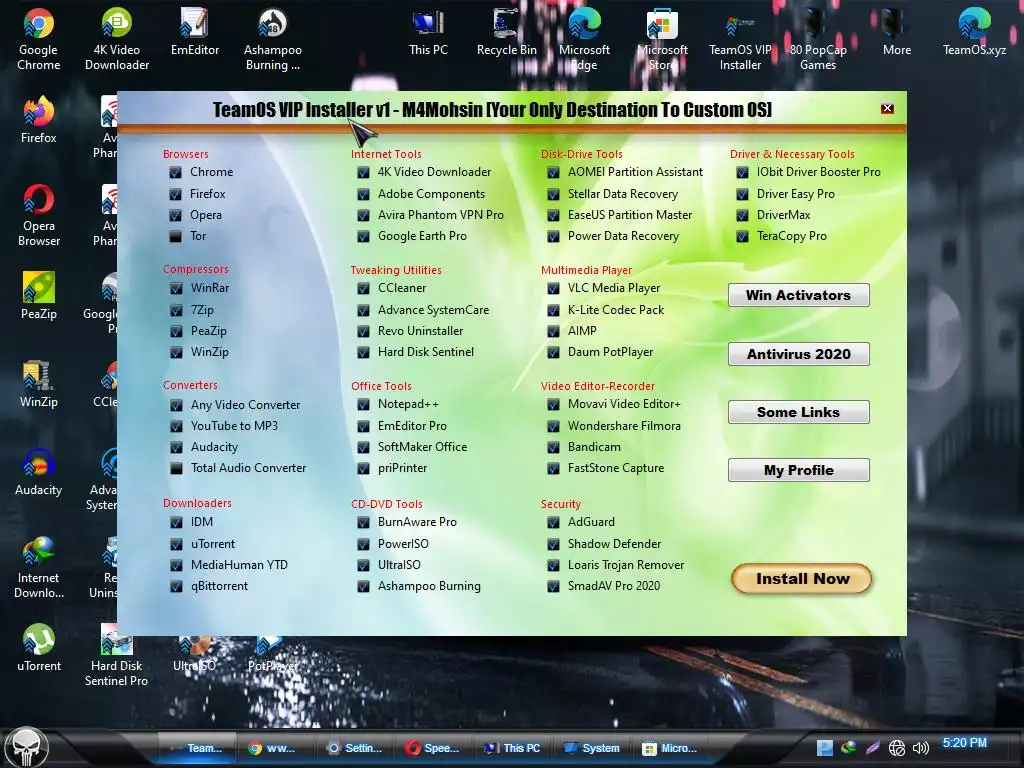1024x768 pixels.
Task: Switch to Settings taskbar item
Action: click(354, 748)
